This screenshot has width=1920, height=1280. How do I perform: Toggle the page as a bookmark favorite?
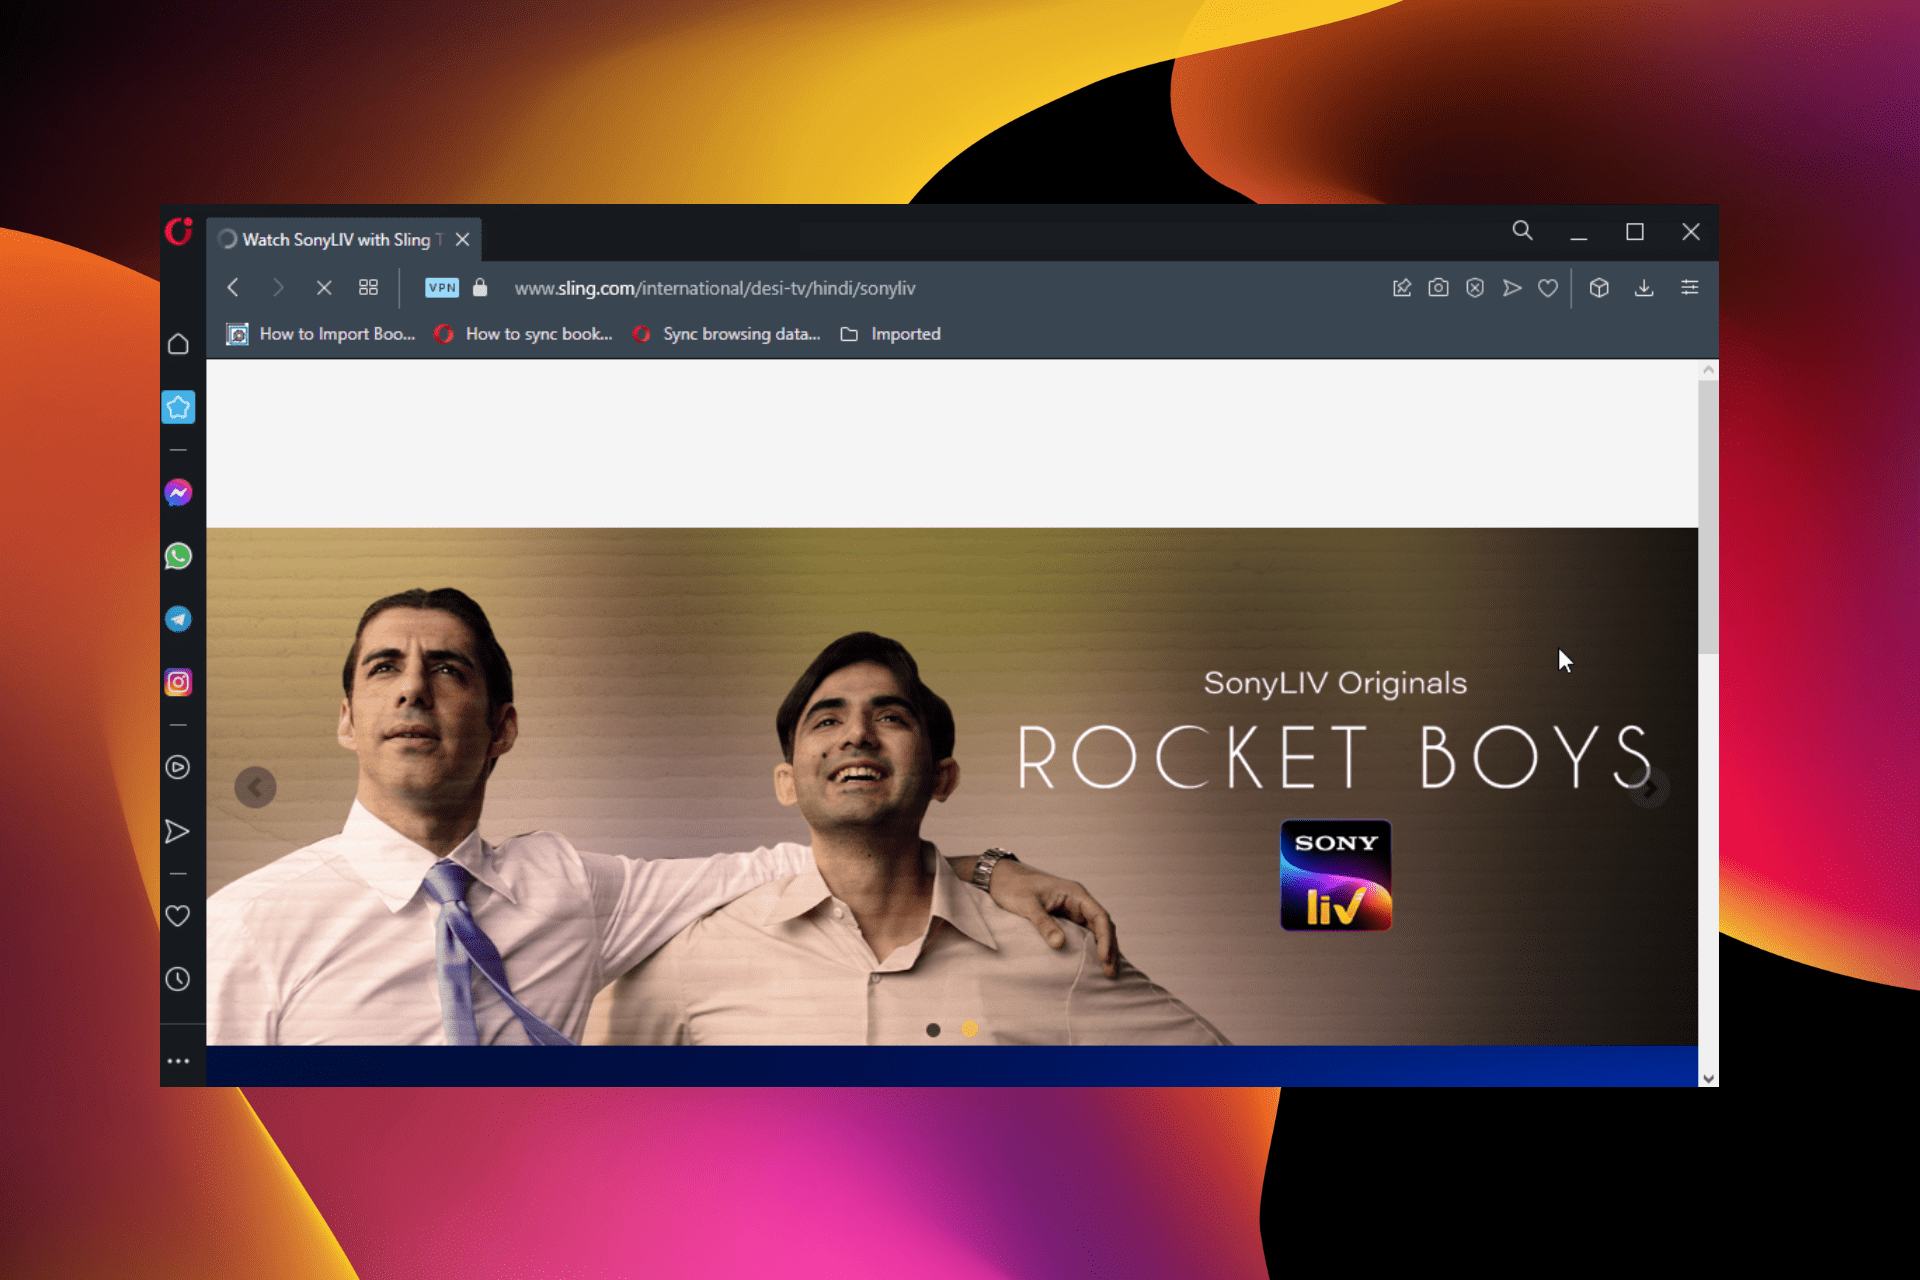(x=1548, y=288)
